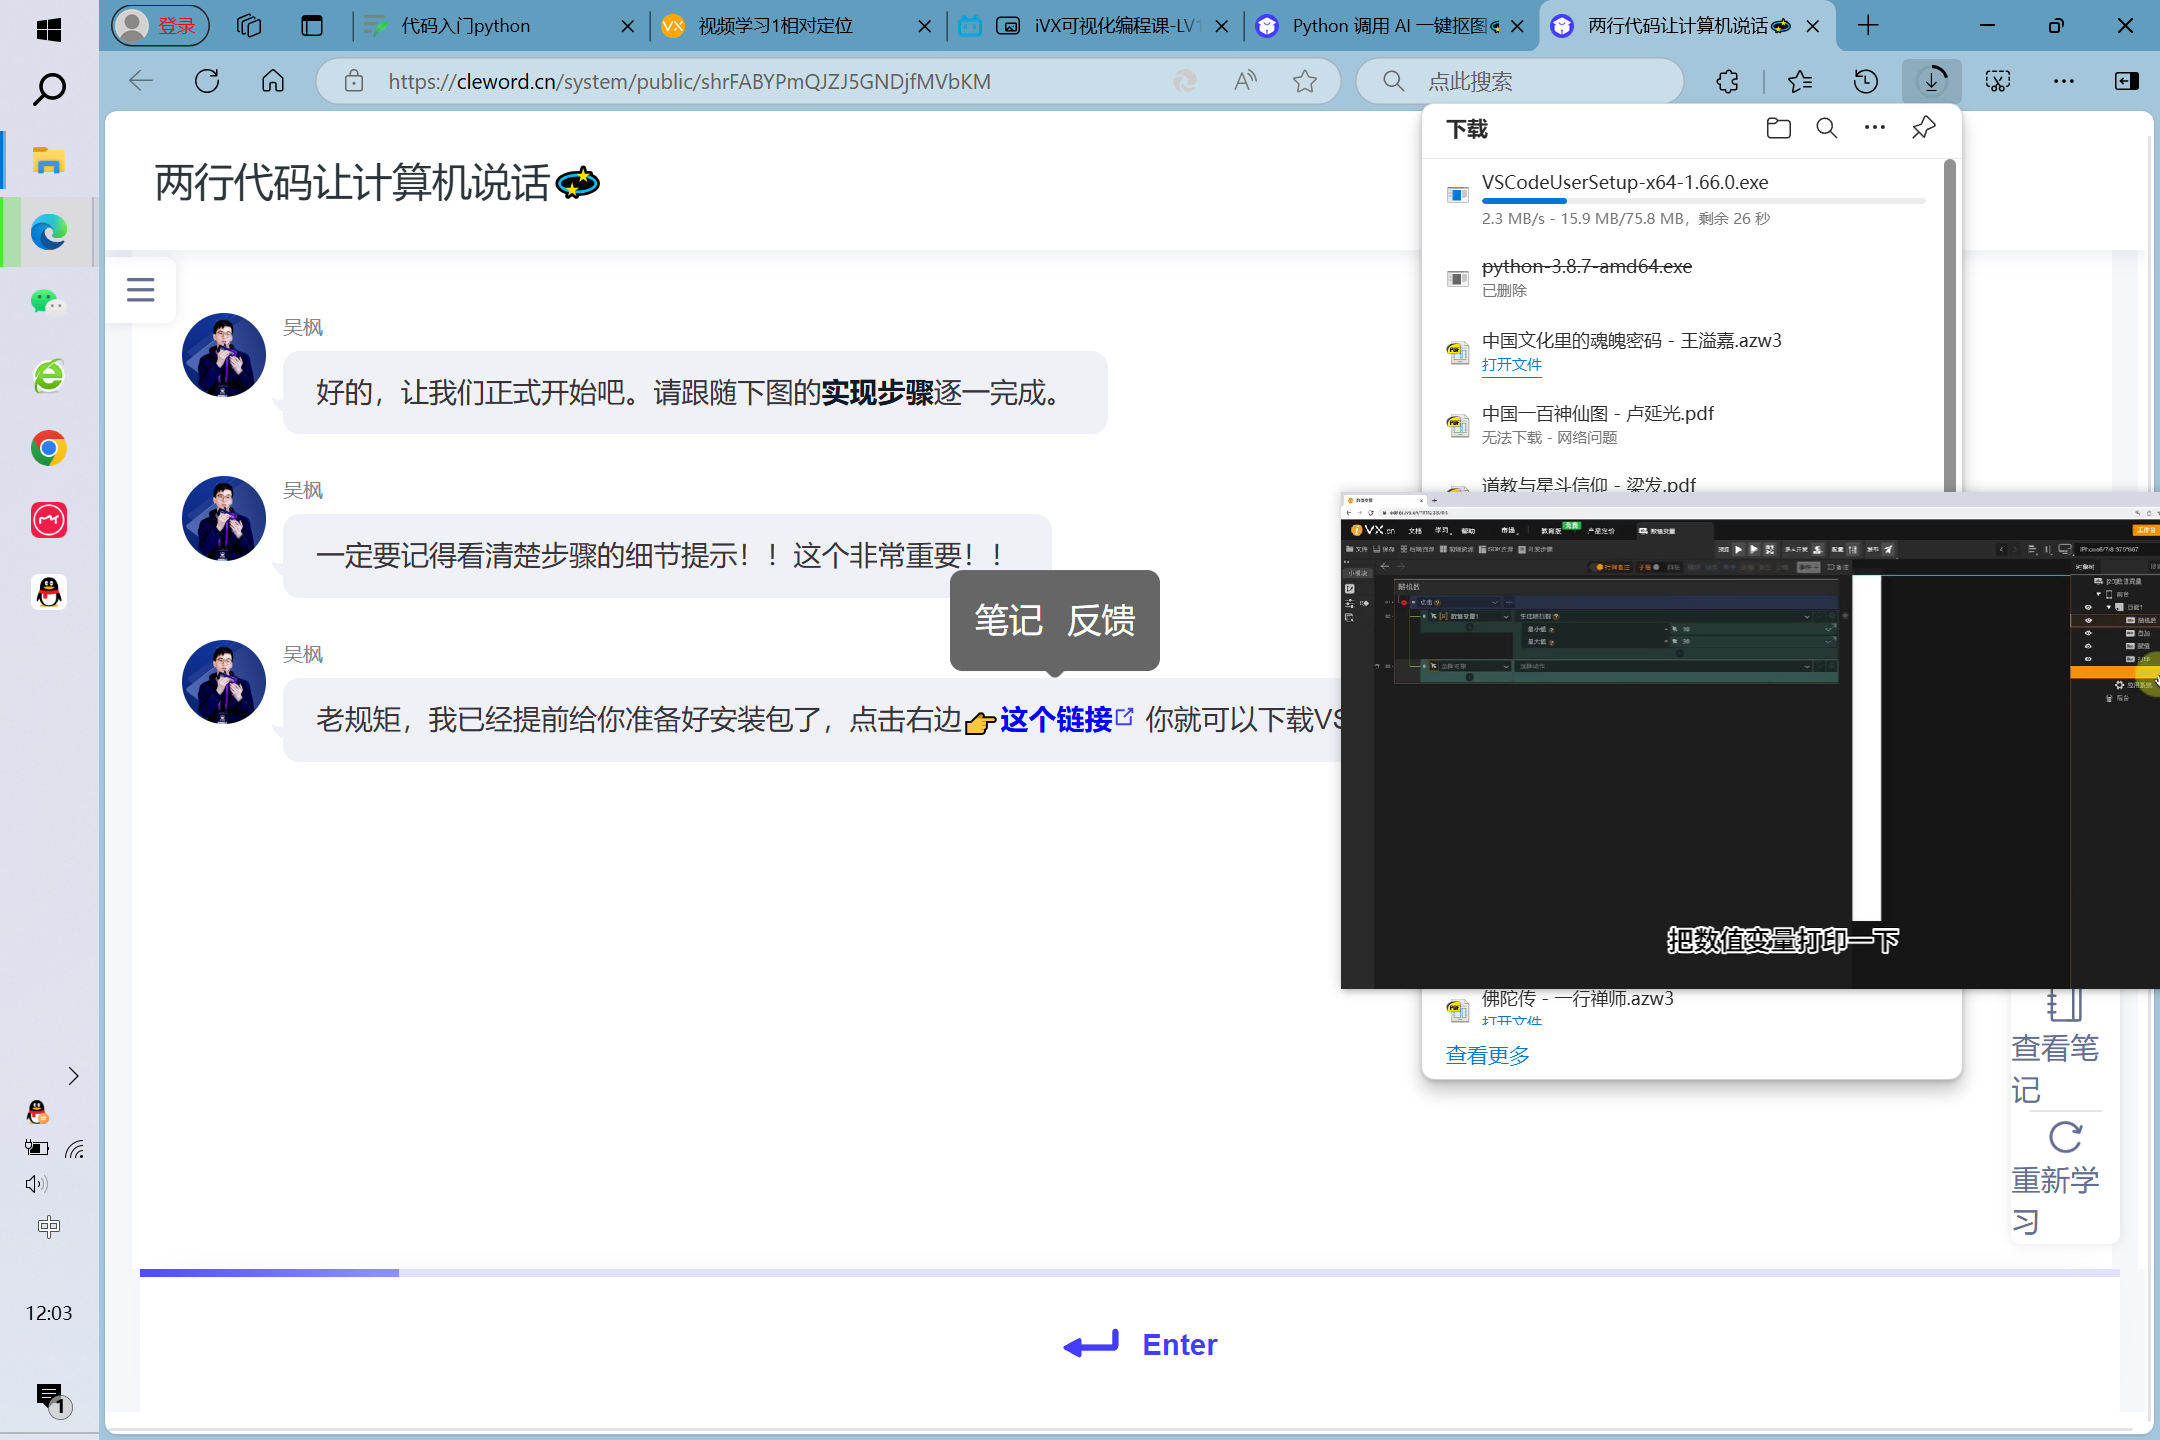
Task: Expand hidden taskbar icons chevron
Action: click(73, 1076)
